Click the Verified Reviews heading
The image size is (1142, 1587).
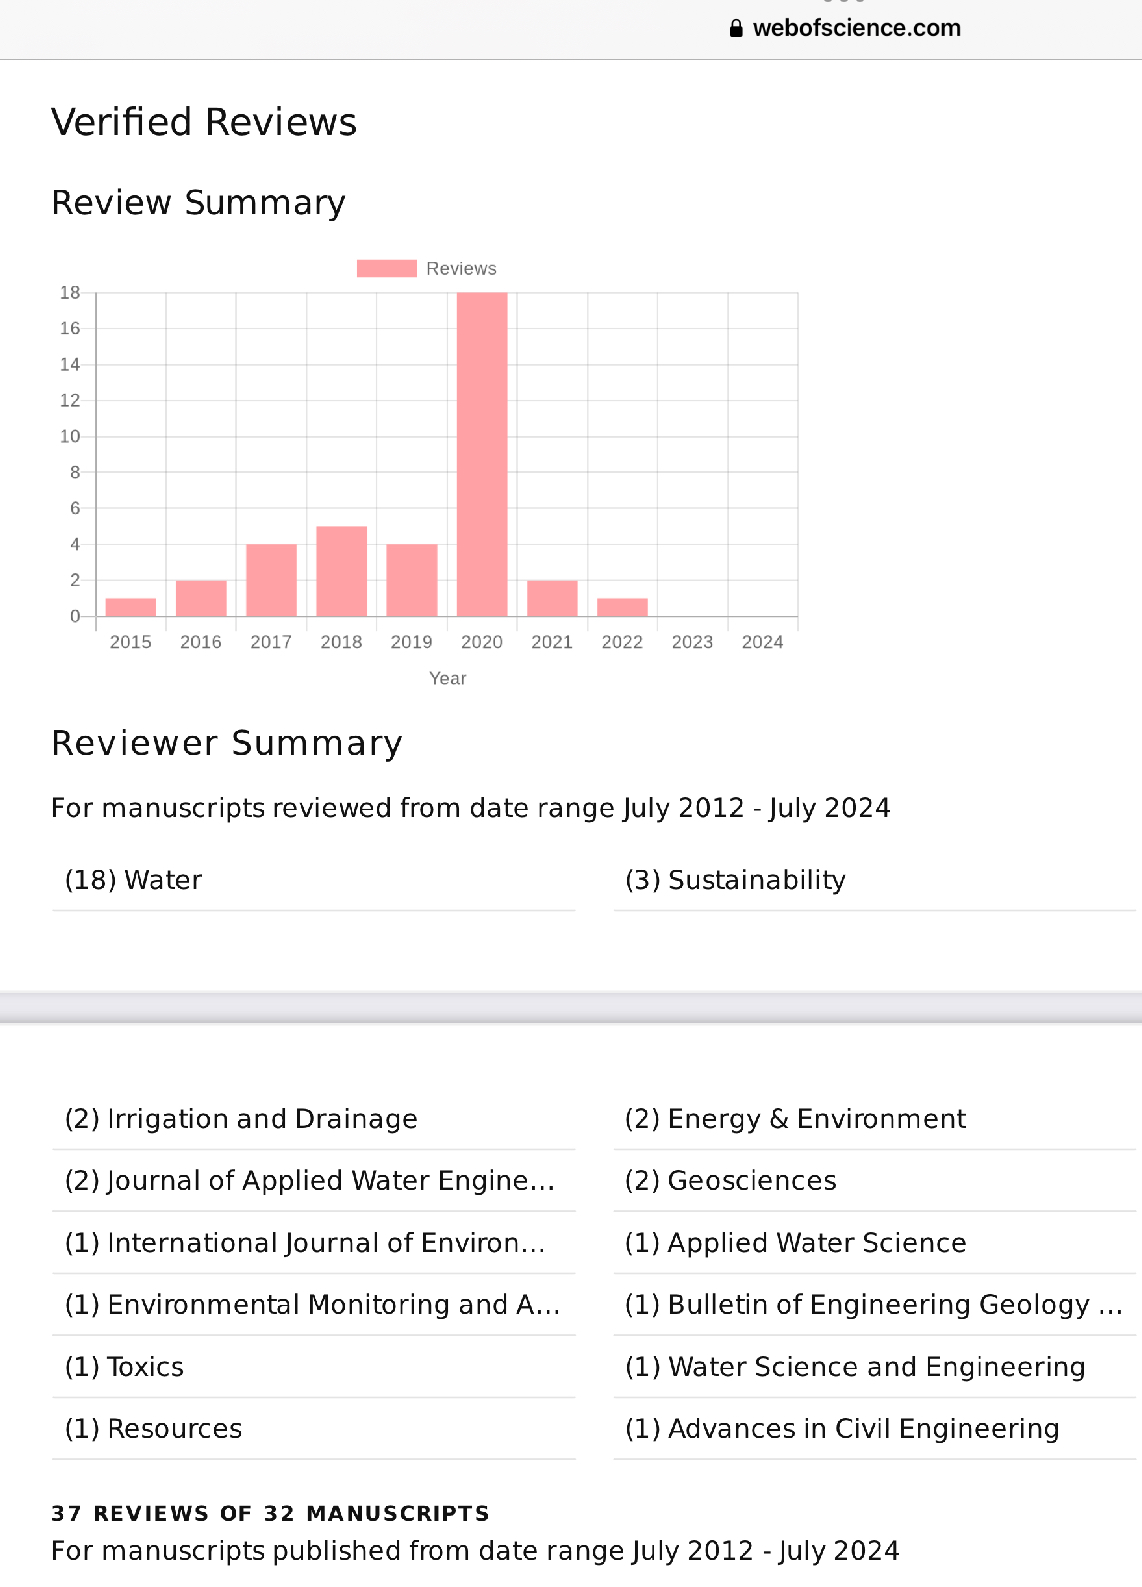(204, 122)
